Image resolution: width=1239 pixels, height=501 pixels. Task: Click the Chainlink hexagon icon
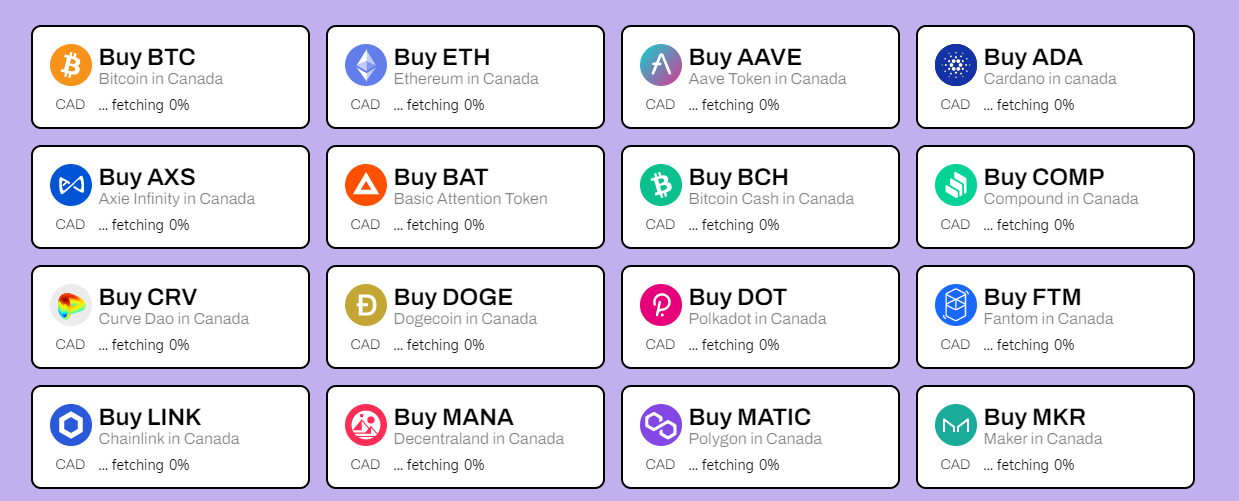pyautogui.click(x=71, y=425)
